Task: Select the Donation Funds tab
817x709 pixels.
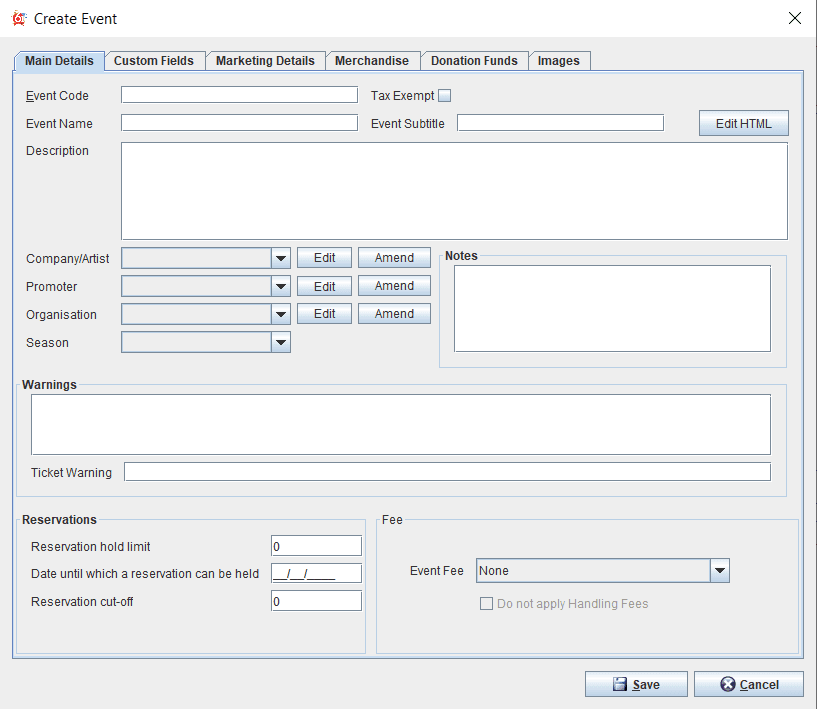Action: (x=474, y=61)
